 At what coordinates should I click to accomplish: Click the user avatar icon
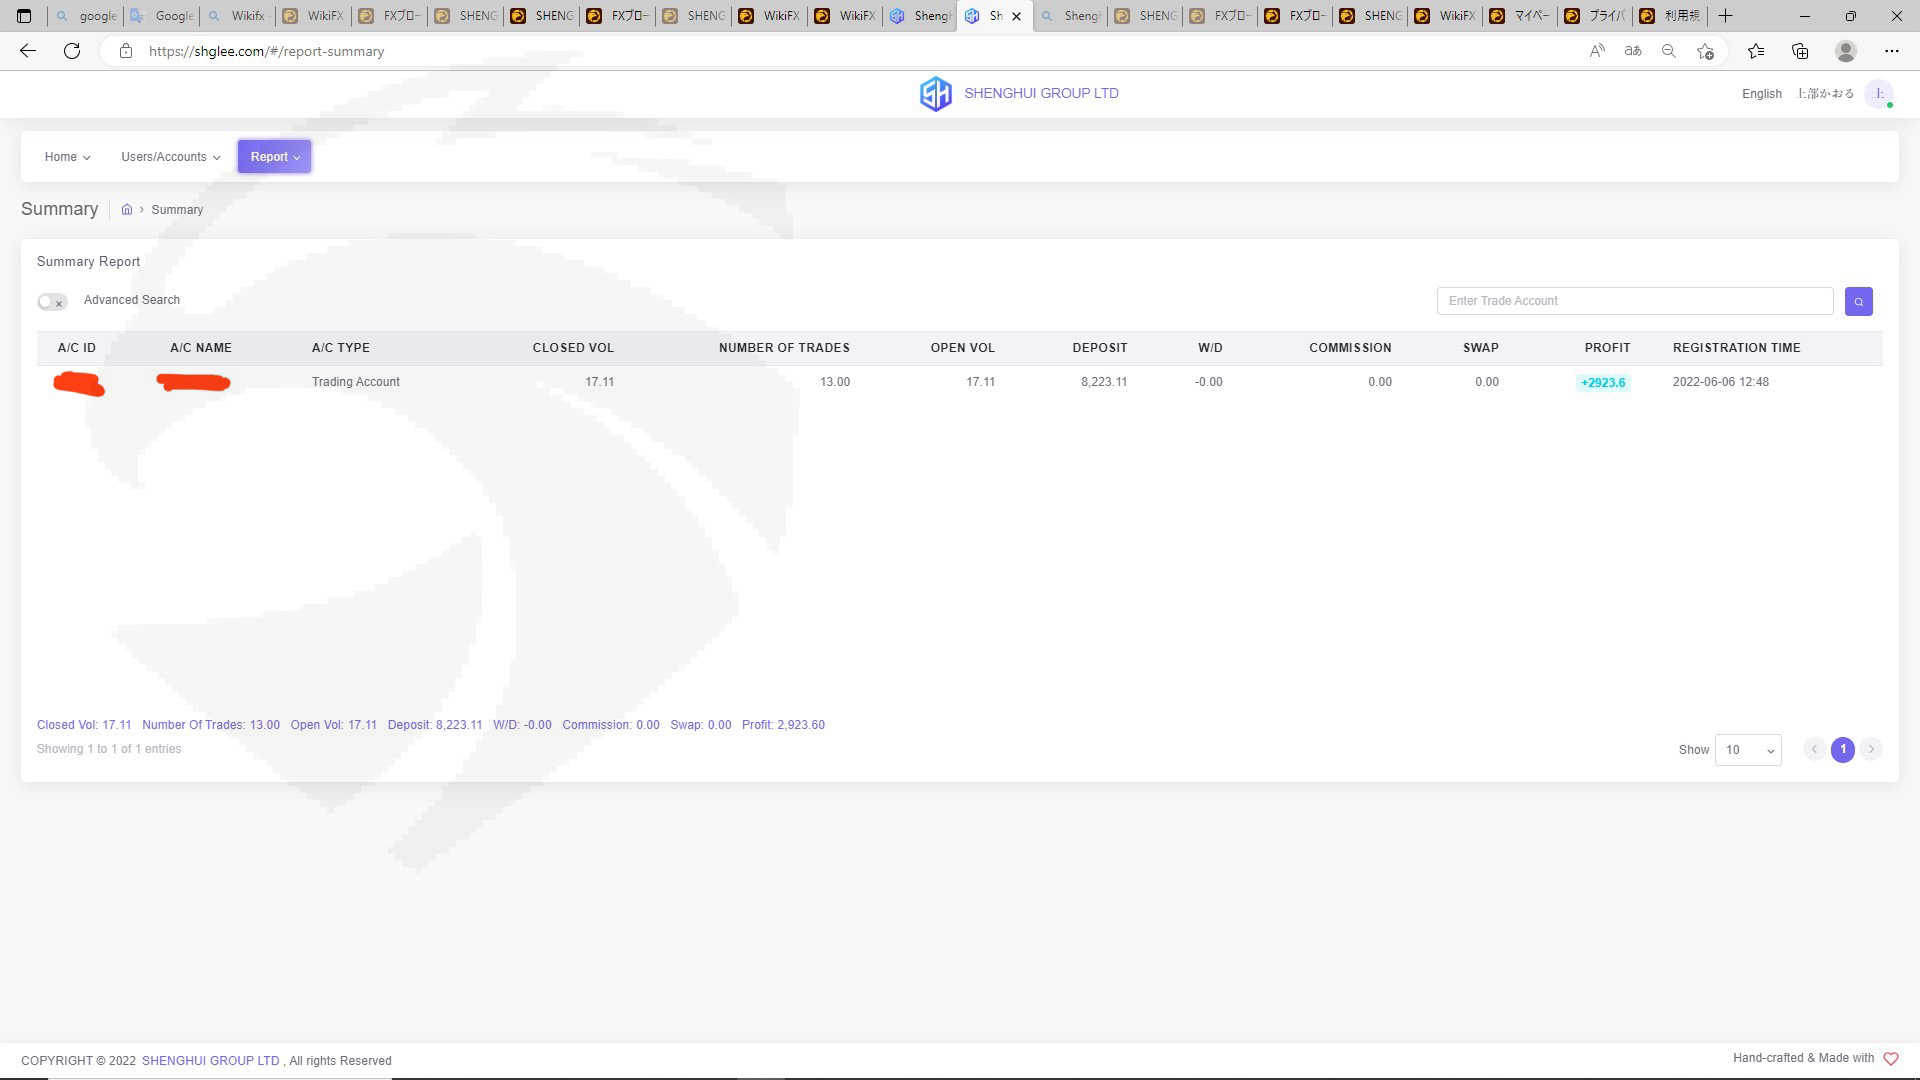tap(1879, 94)
